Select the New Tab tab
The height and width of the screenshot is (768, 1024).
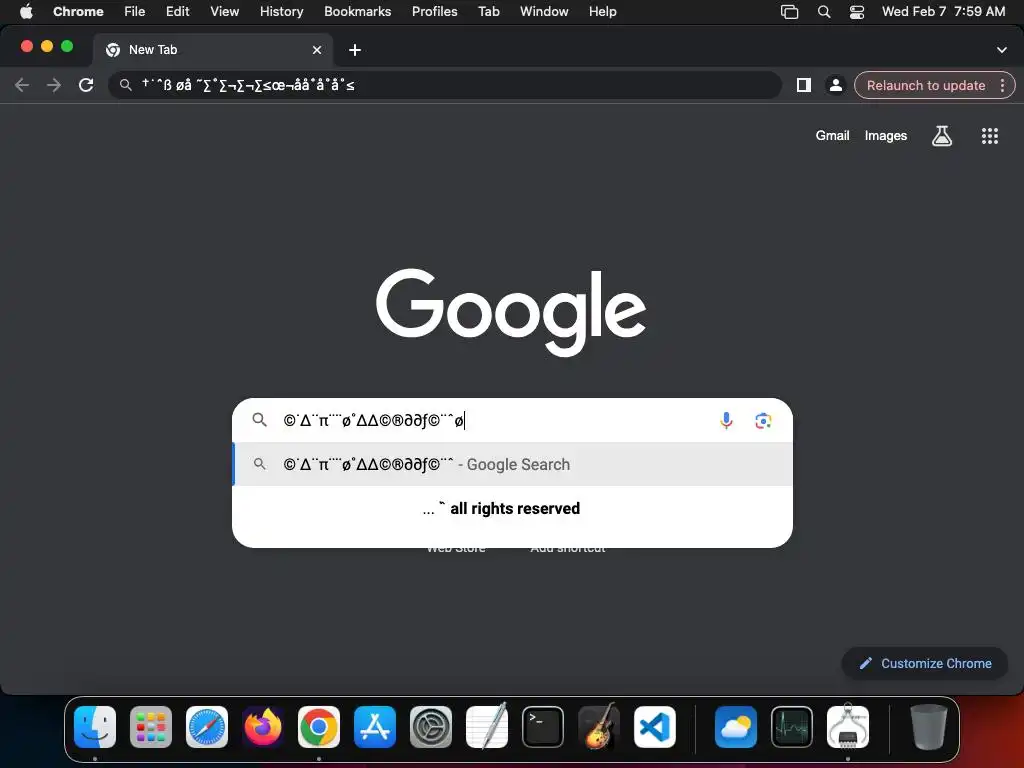tap(212, 50)
